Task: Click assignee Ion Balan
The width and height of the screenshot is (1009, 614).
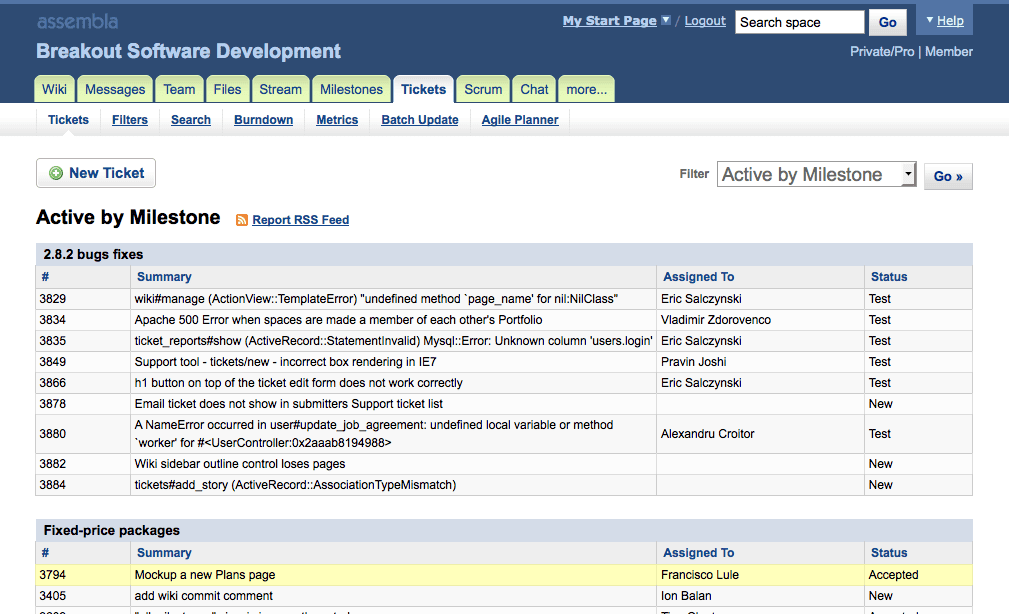Action: (686, 596)
